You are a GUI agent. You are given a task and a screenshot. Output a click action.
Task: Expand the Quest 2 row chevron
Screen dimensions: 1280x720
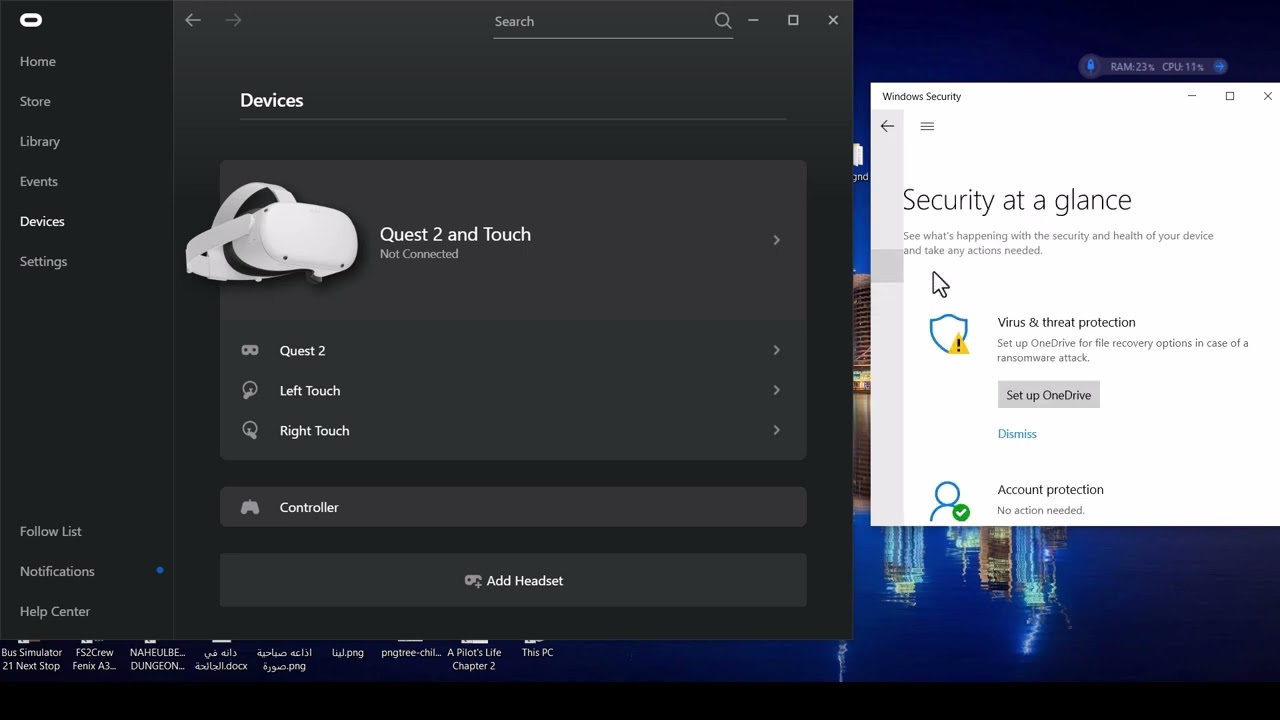click(x=776, y=350)
